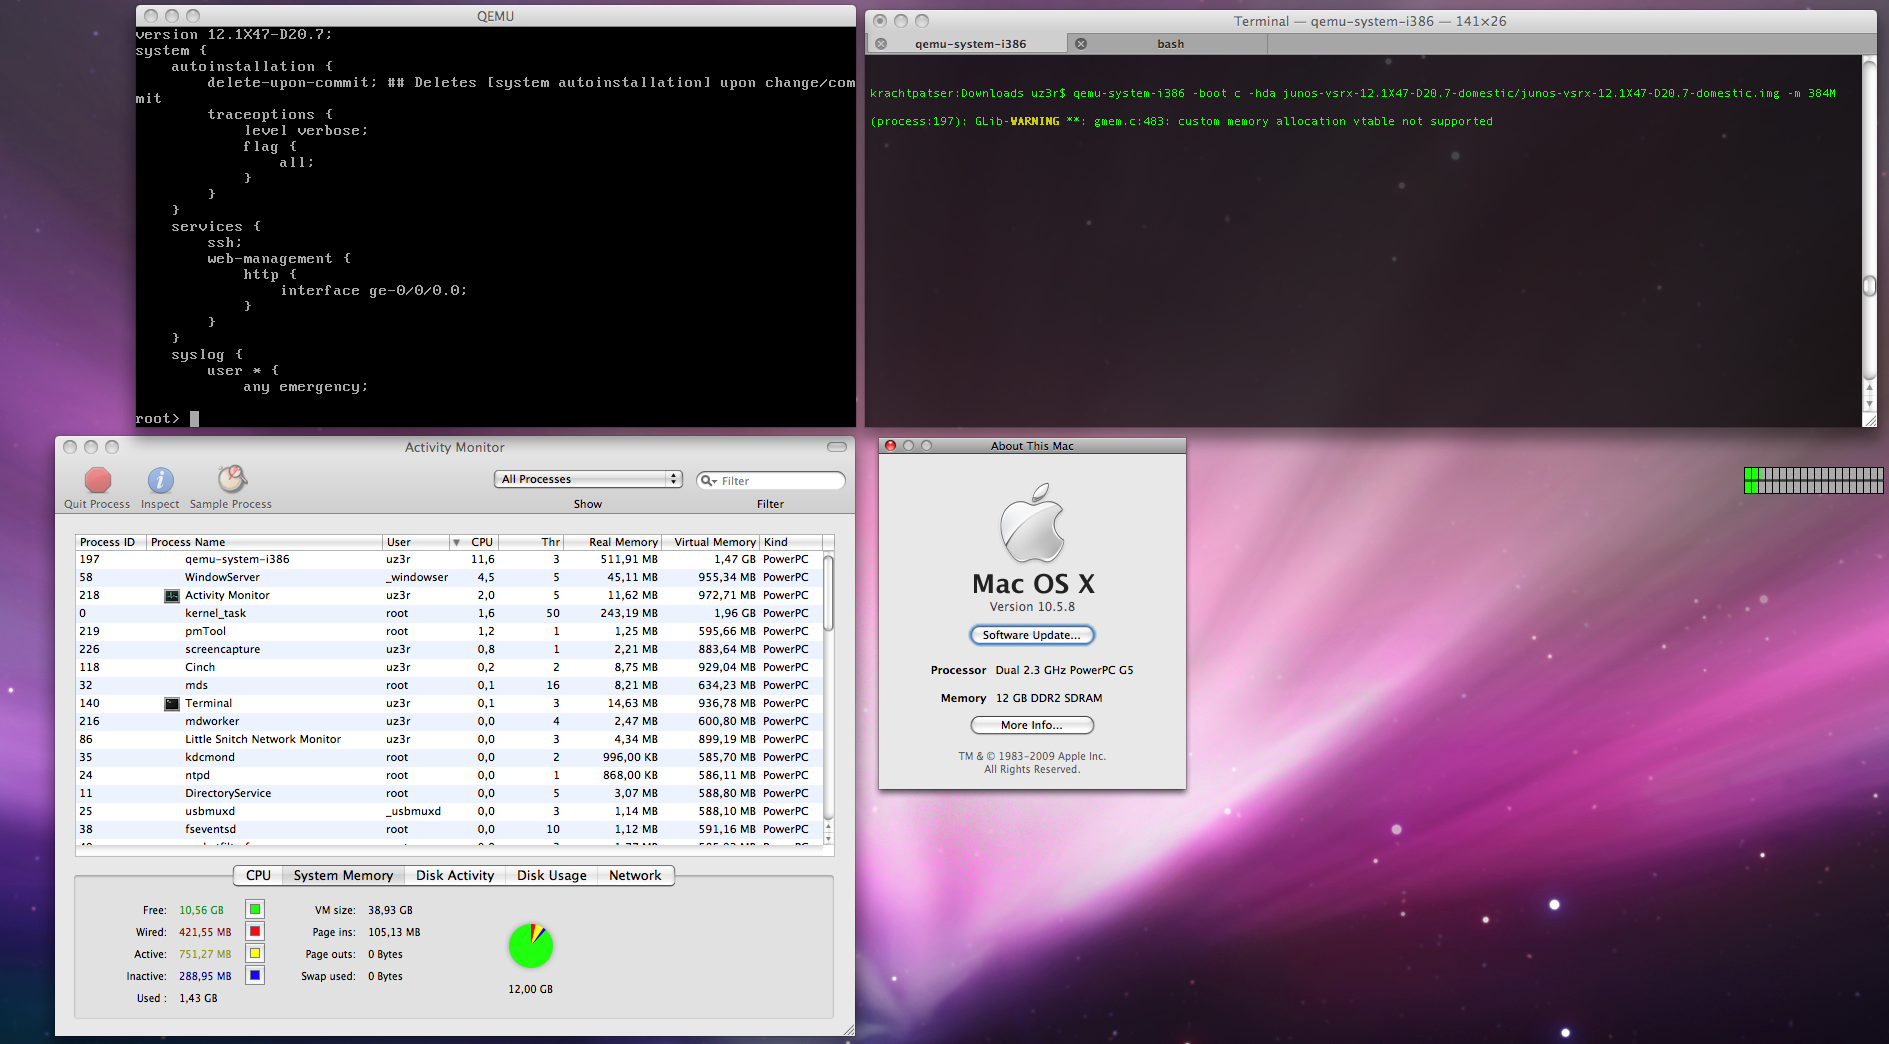Close the bash terminal tab
Viewport: 1889px width, 1044px height.
click(x=1081, y=44)
